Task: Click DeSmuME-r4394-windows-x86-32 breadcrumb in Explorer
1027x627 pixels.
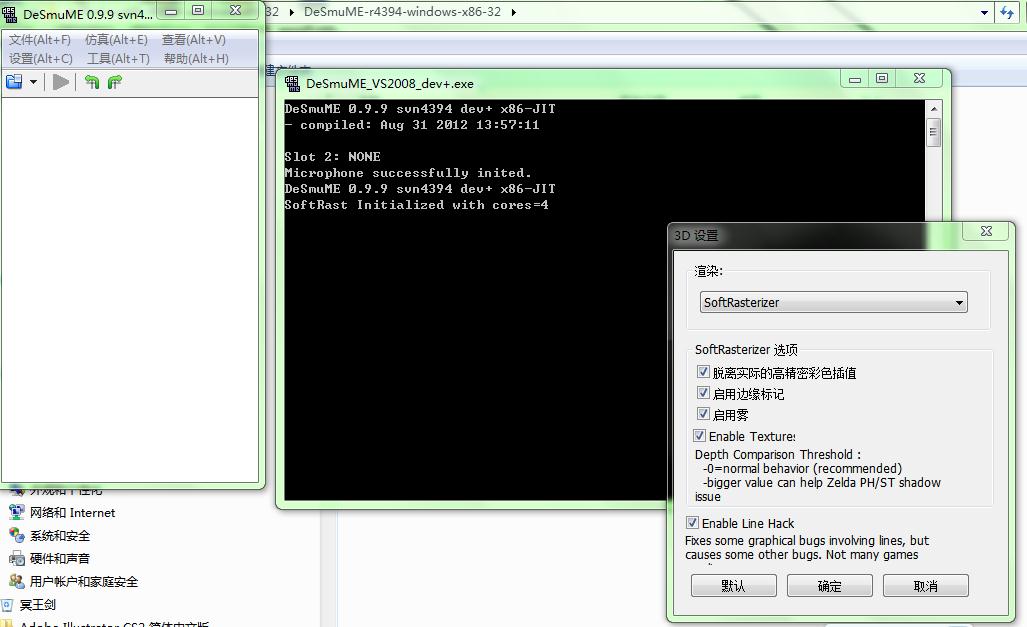Action: (402, 12)
